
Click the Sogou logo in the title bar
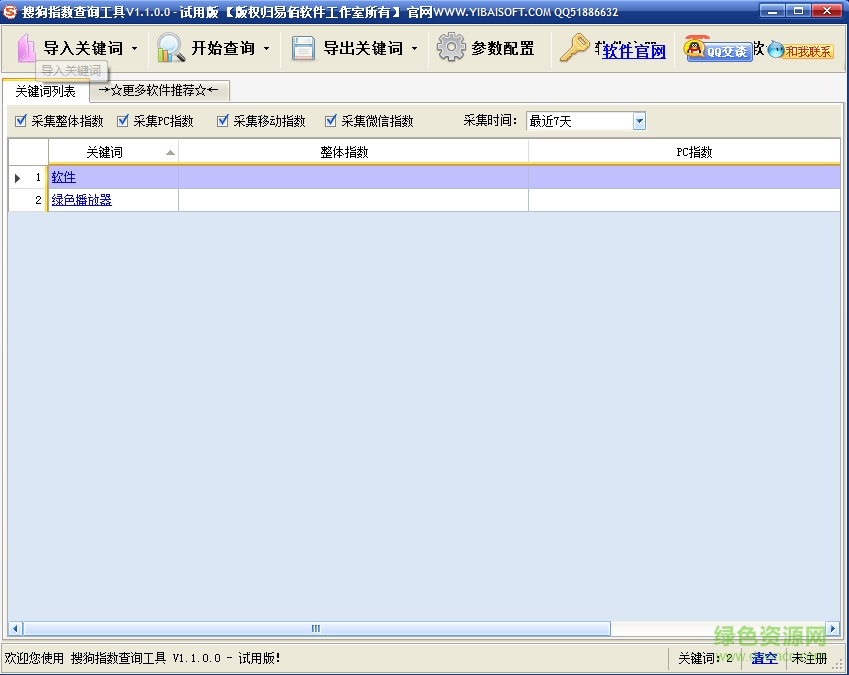coord(12,10)
